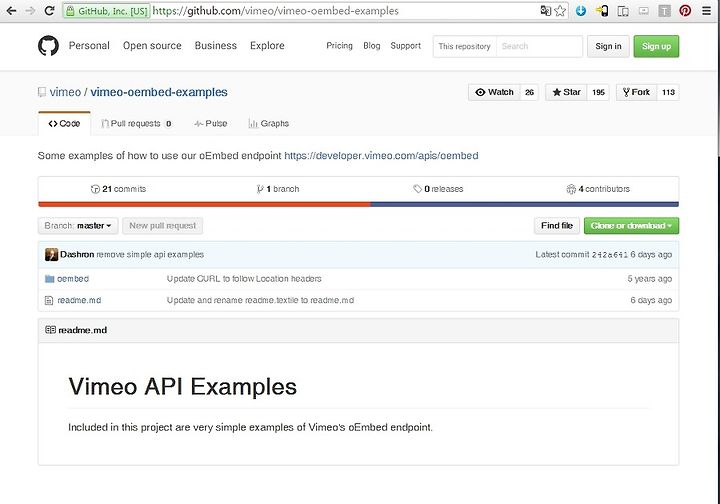Open the Business navigation item

(216, 45)
